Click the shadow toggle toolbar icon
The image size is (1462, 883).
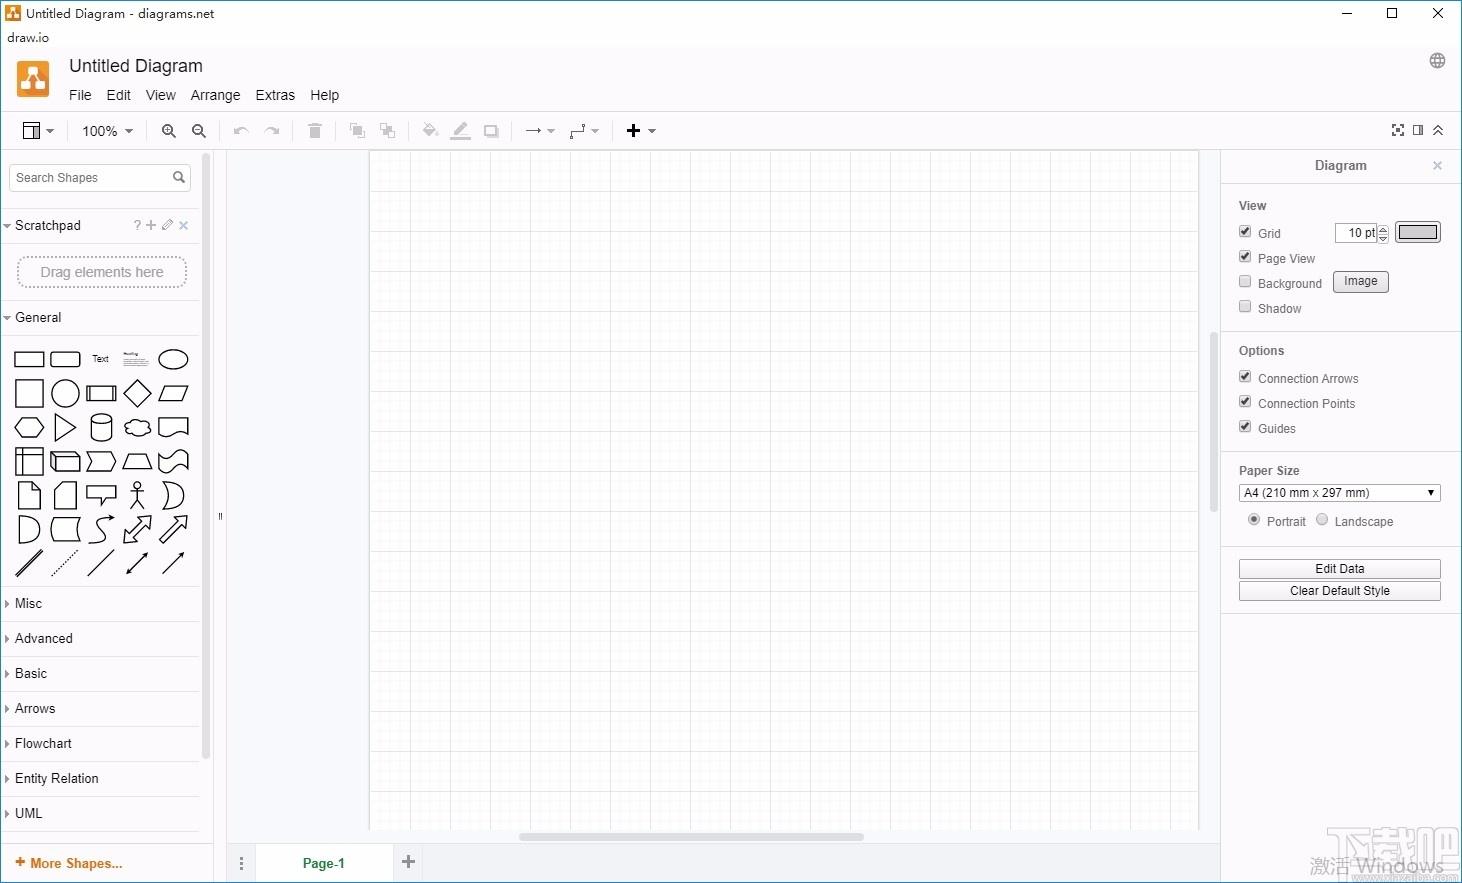[x=491, y=131]
